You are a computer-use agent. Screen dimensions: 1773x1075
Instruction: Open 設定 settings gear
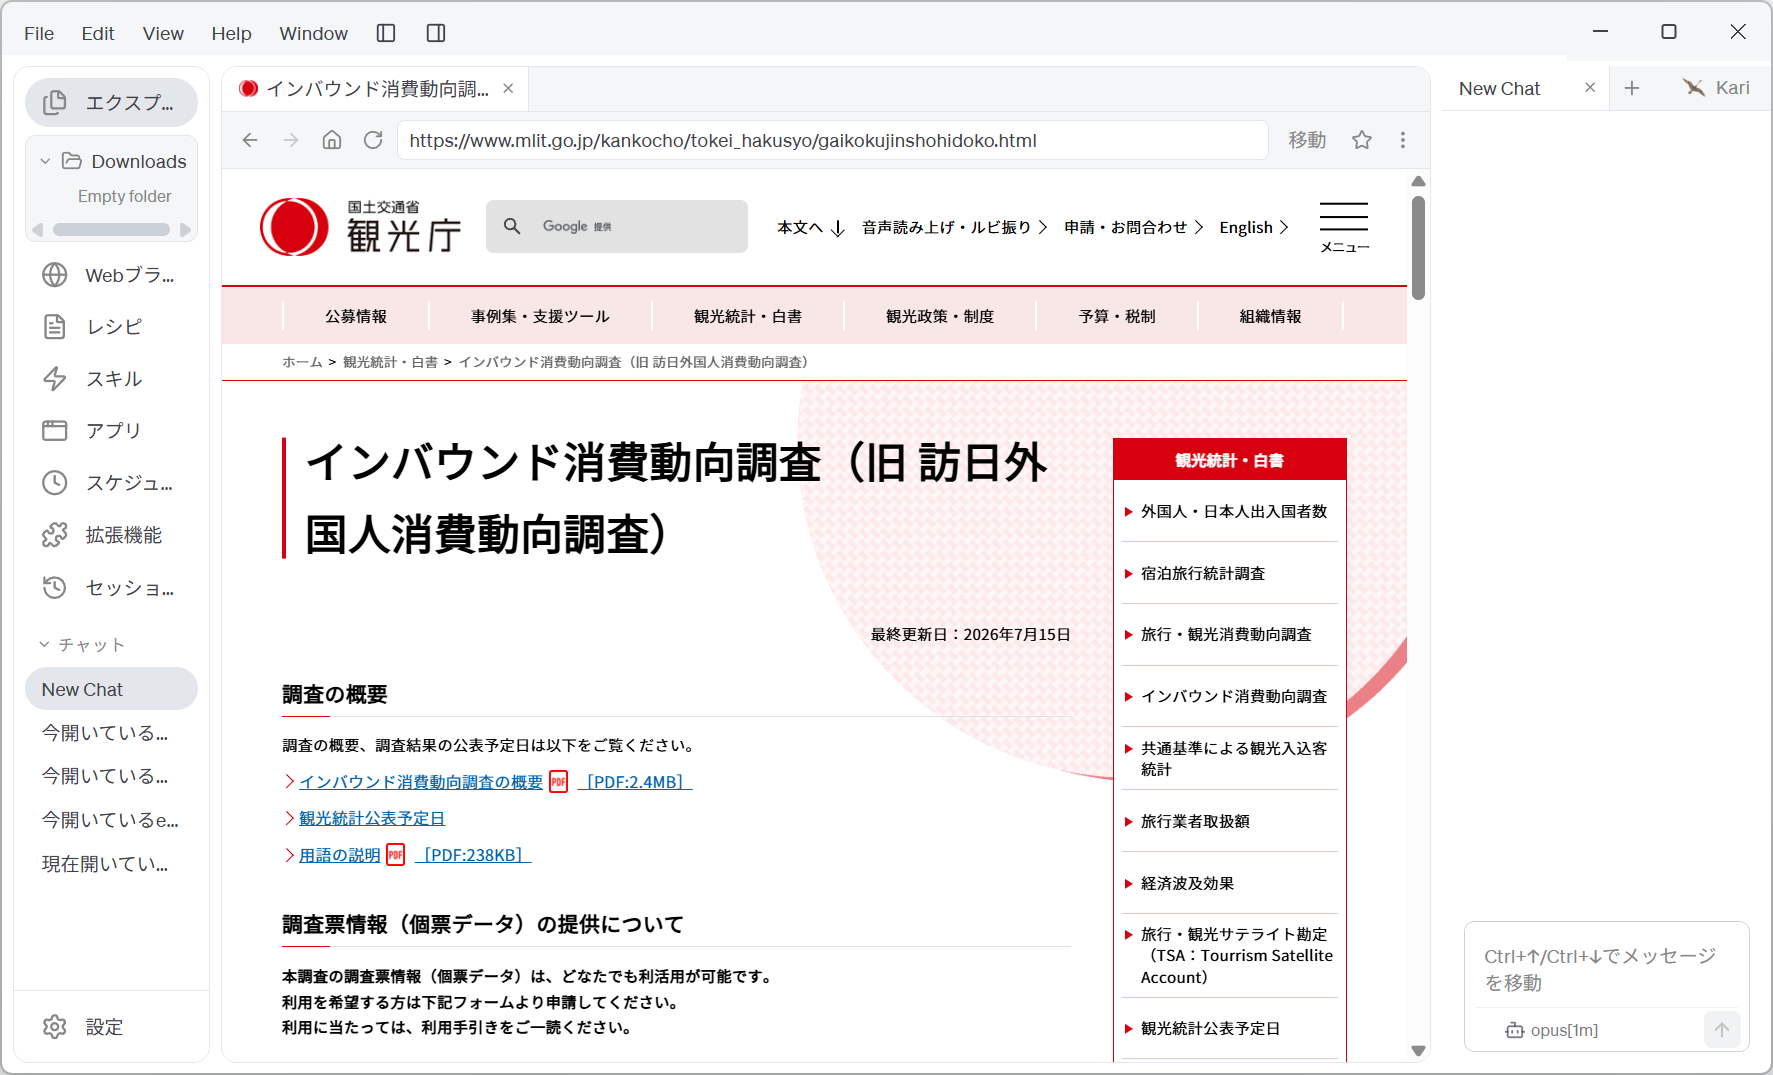point(83,1027)
